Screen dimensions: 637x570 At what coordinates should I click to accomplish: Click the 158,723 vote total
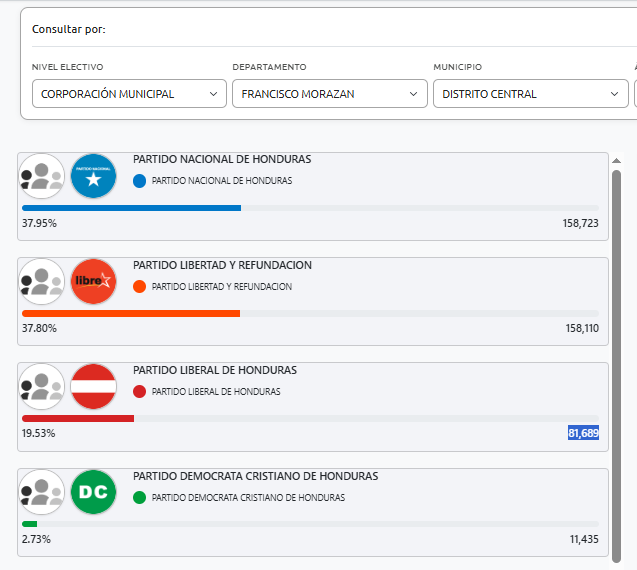(580, 223)
